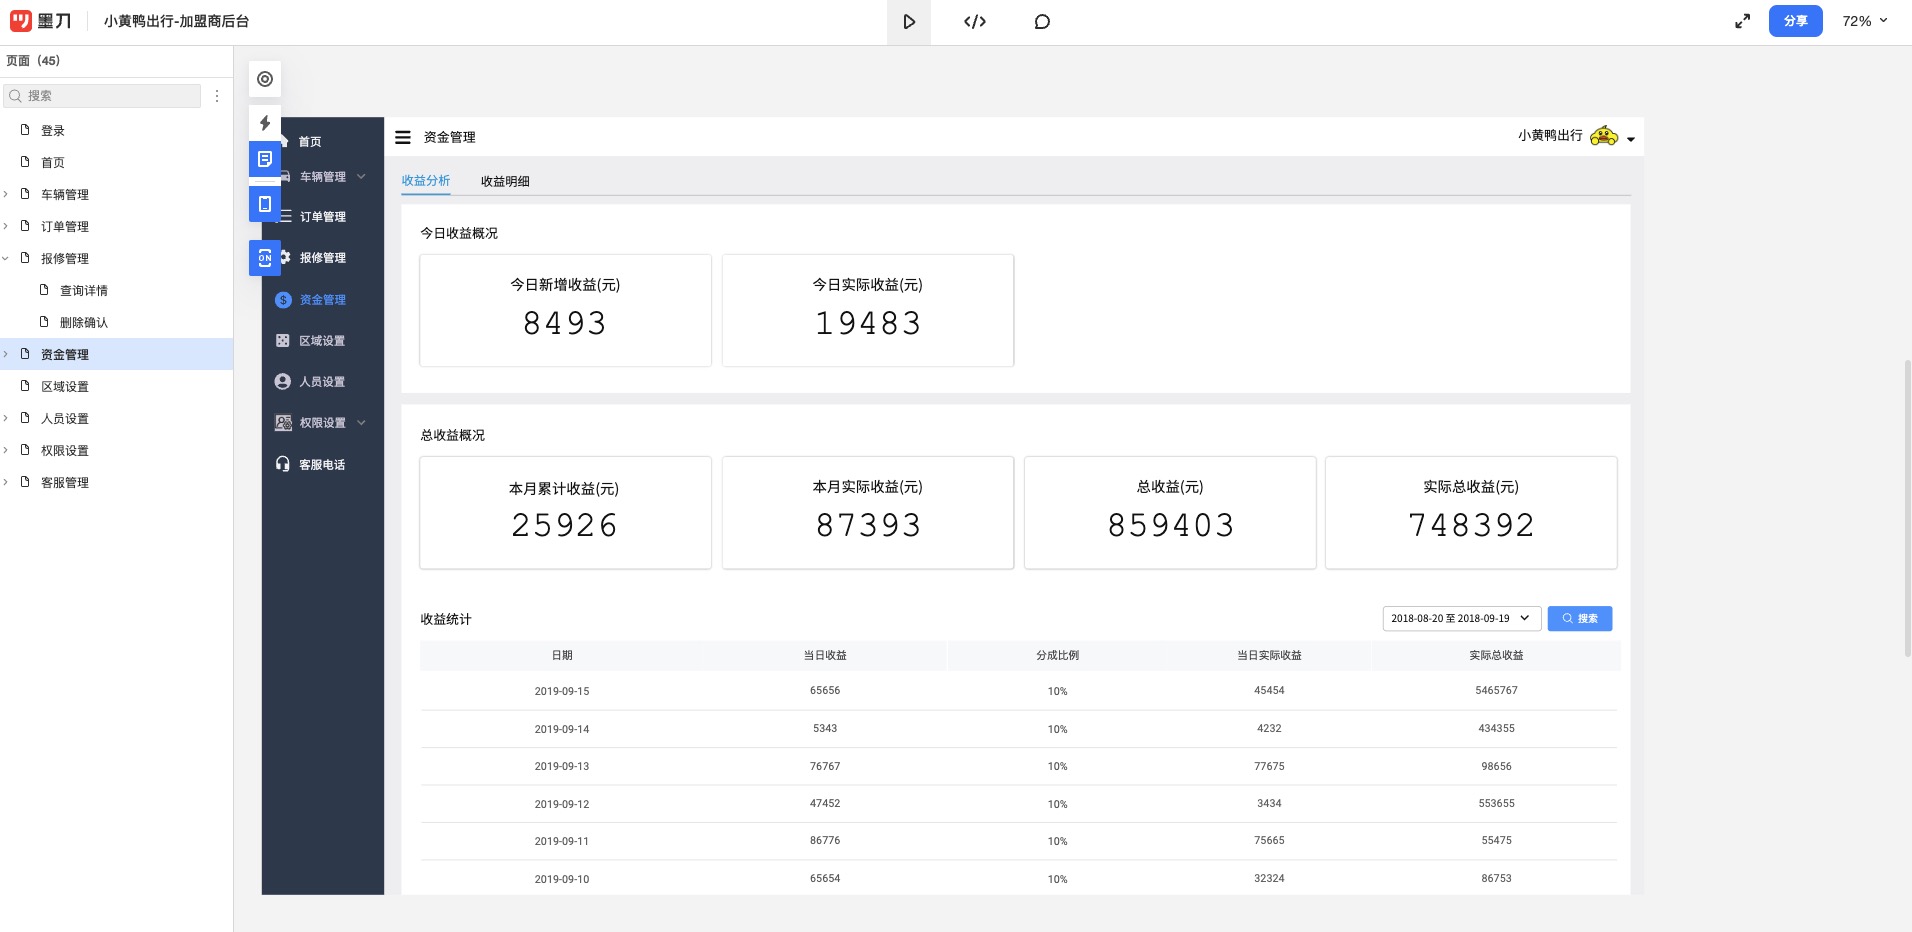Expand the 车辆管理 page tree node
1912x932 pixels.
click(6, 194)
